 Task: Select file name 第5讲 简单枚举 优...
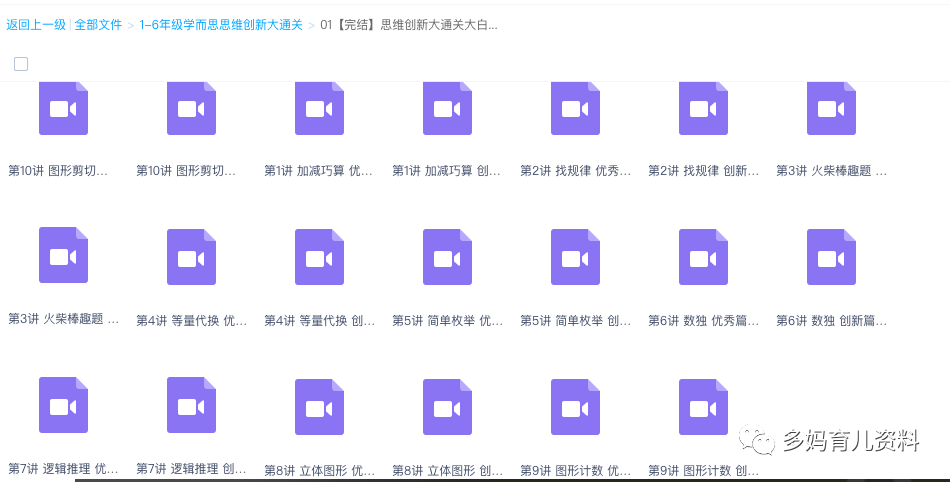[x=447, y=321]
